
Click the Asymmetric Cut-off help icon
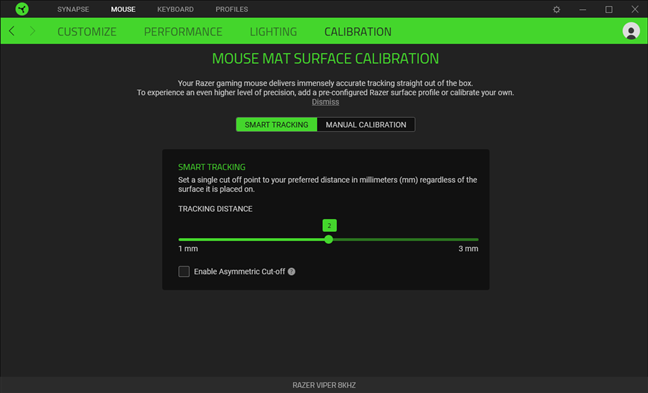click(x=291, y=272)
